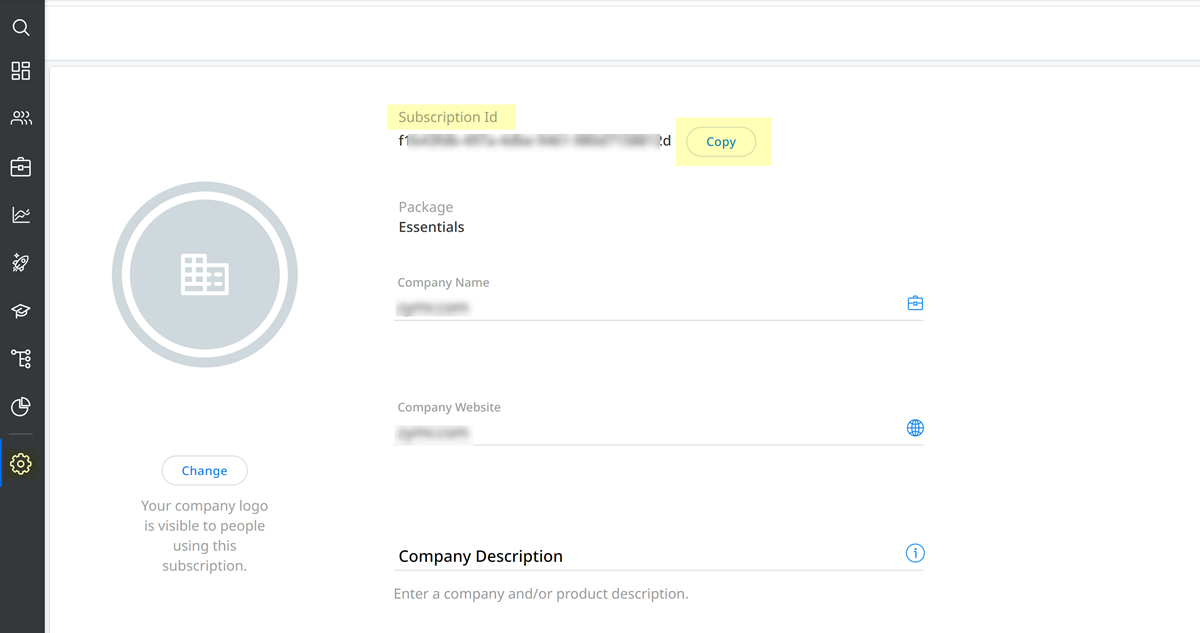1200x633 pixels.
Task: Open the dashboard grid icon in sidebar
Action: [21, 71]
